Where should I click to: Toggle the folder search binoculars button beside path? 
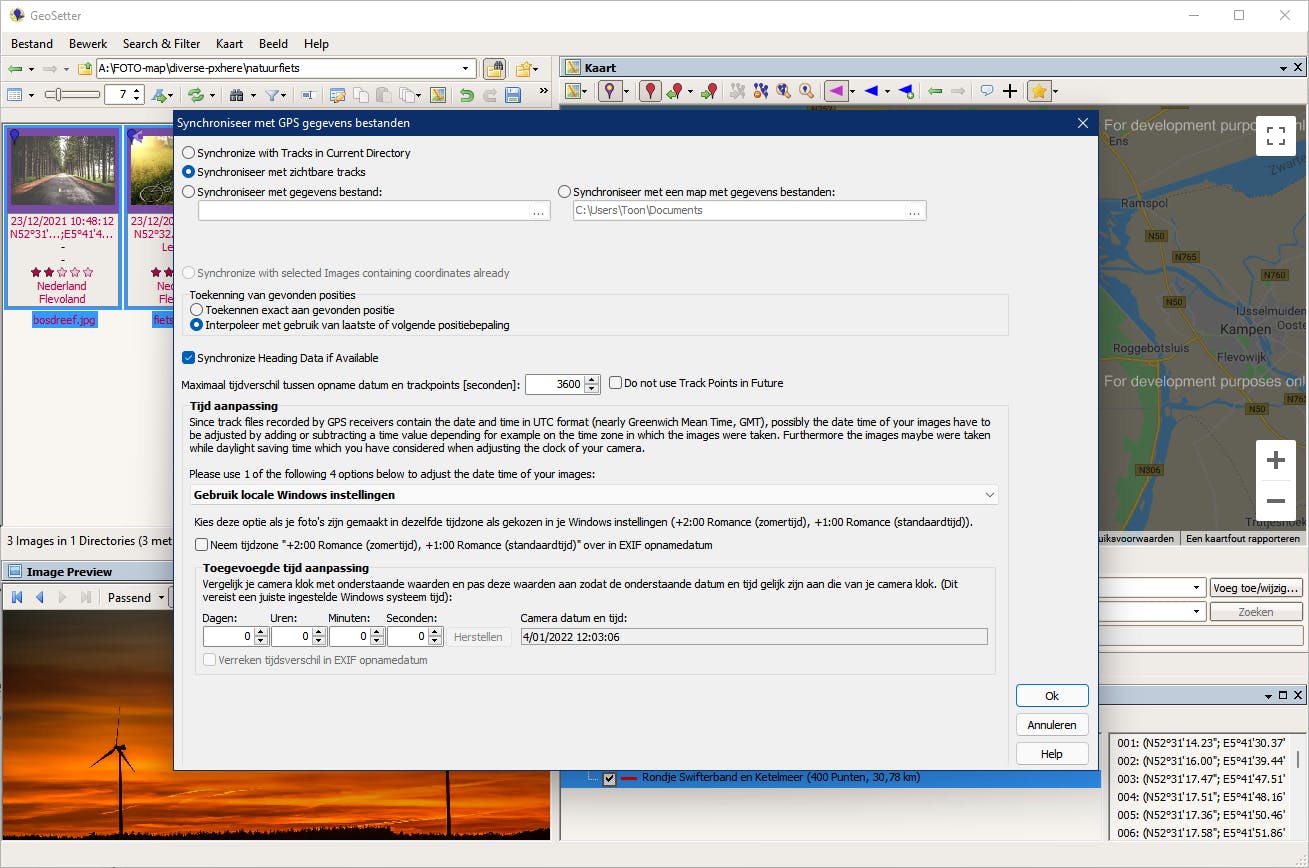pos(494,69)
